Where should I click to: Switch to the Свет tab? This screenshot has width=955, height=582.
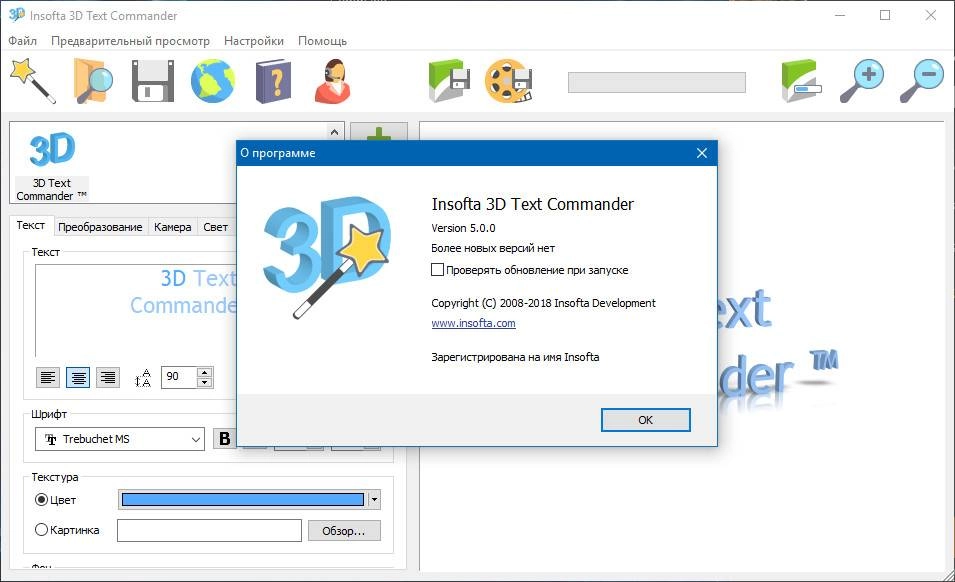(216, 227)
